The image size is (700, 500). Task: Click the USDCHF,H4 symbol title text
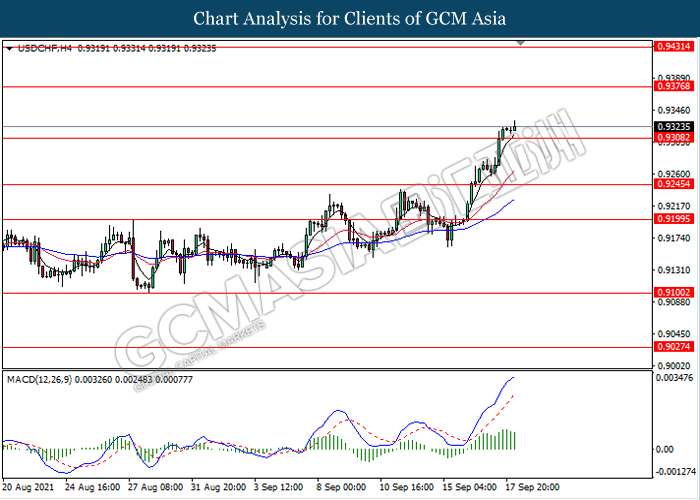pos(44,49)
